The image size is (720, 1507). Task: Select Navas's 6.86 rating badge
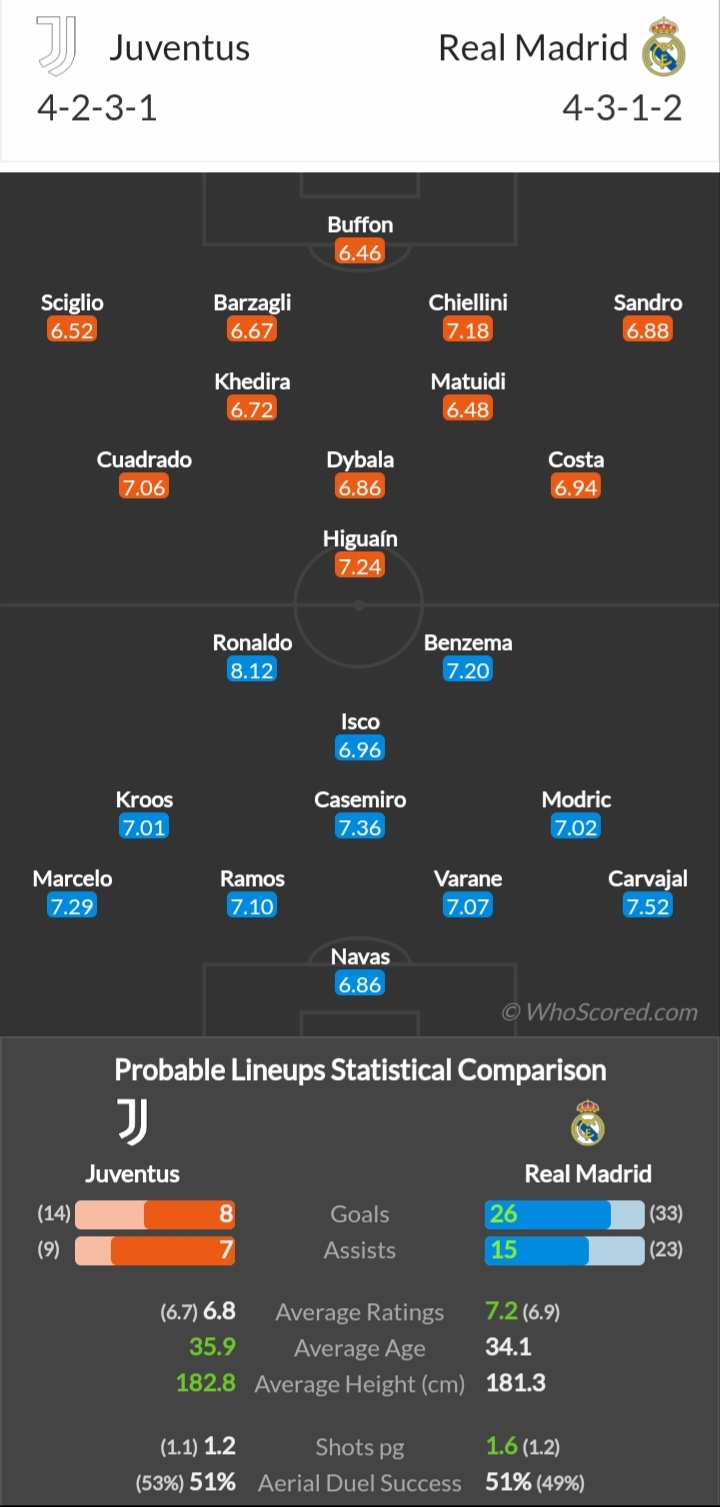[x=360, y=984]
